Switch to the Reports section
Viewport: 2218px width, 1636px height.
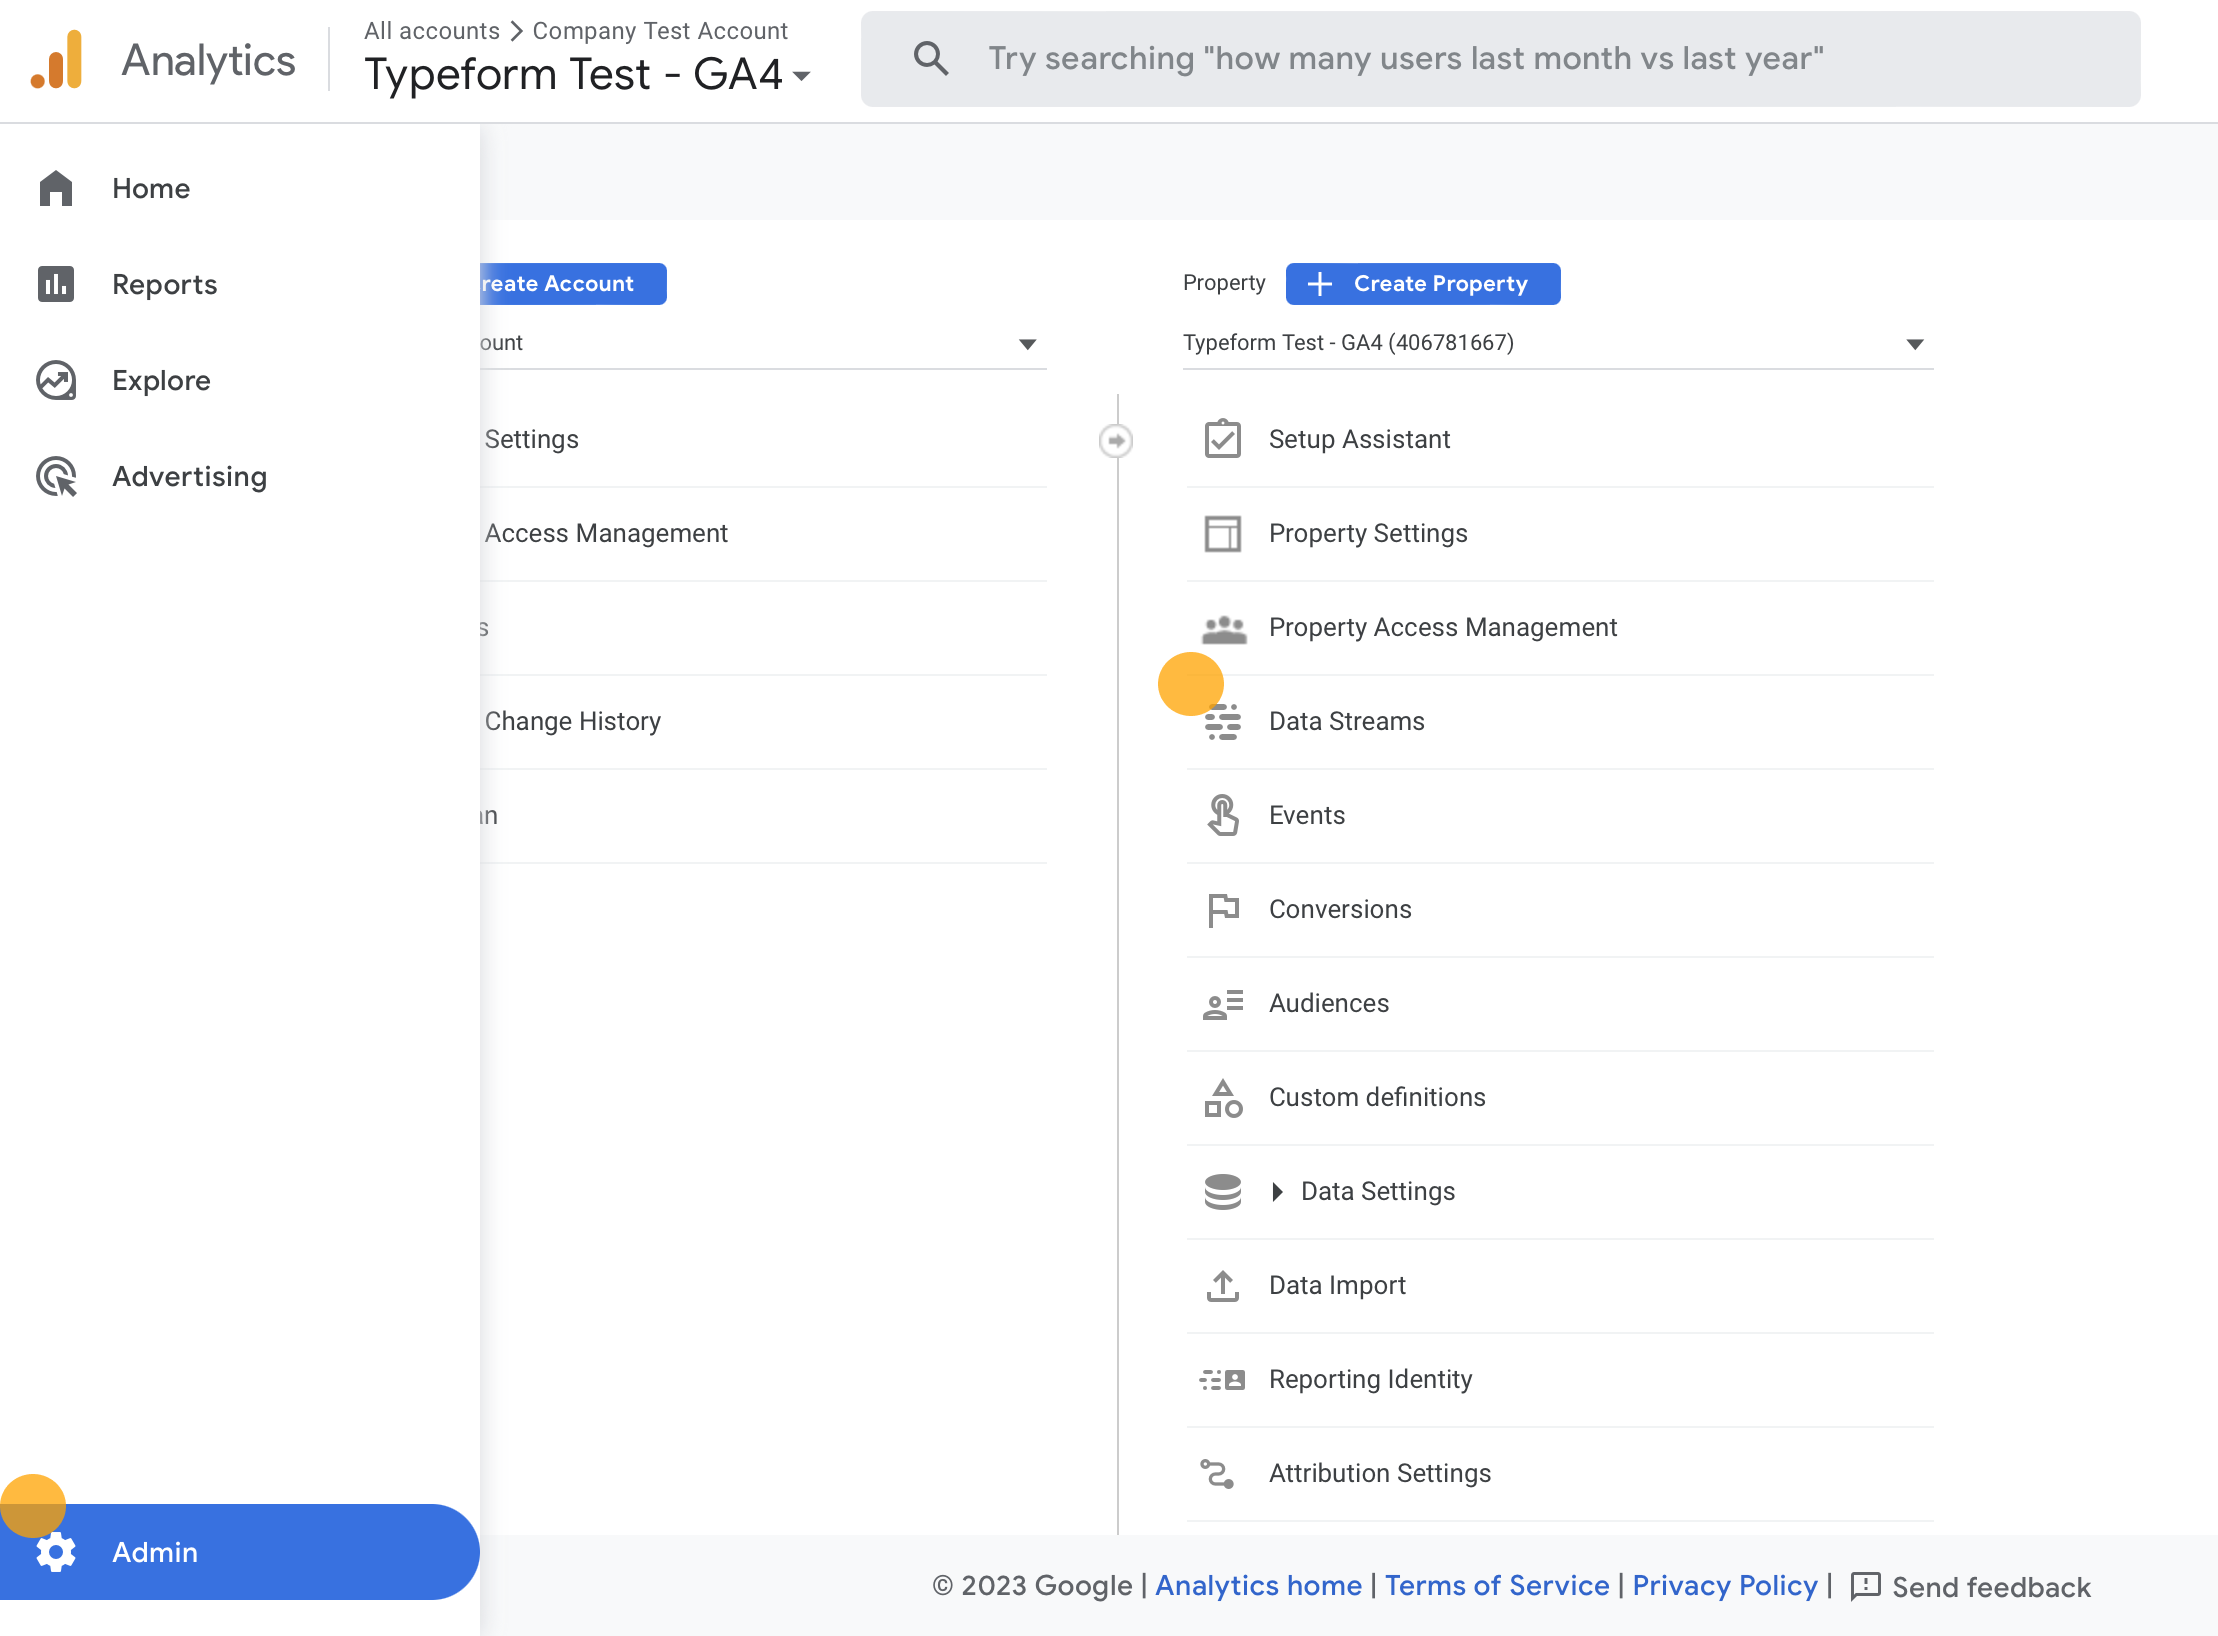[164, 284]
